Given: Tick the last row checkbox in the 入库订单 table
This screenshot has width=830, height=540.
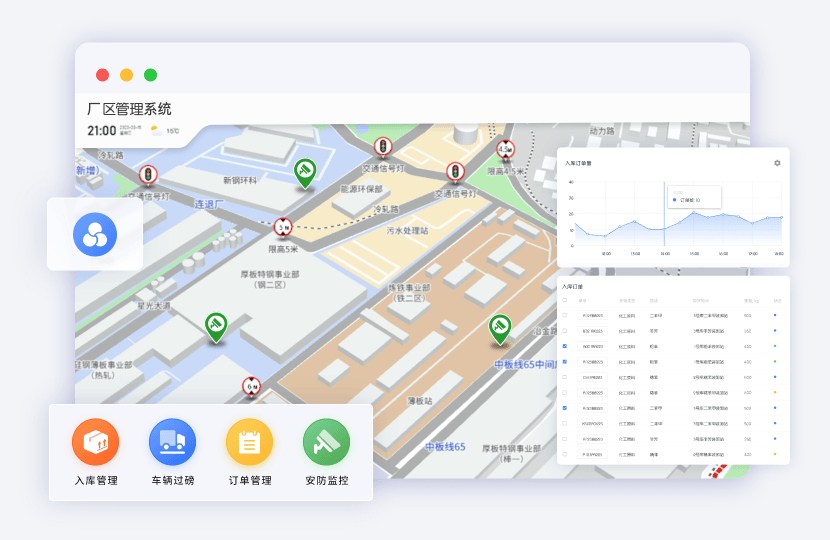Looking at the screenshot, I should coord(564,455).
